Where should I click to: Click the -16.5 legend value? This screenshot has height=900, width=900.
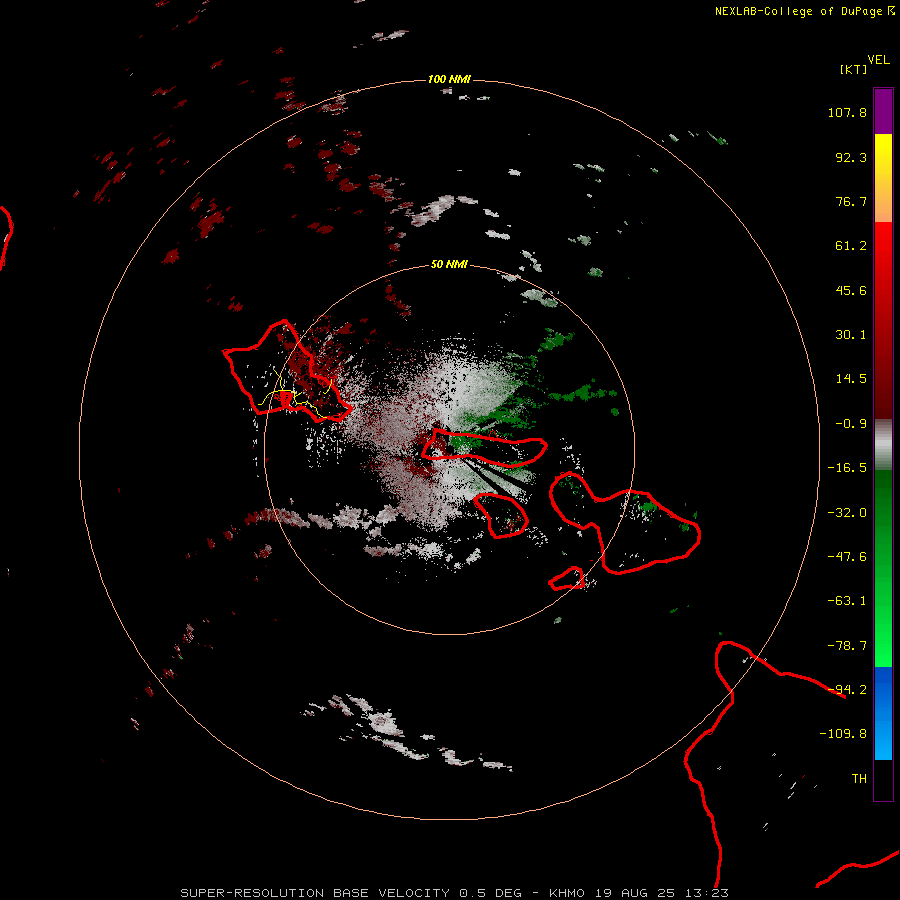[x=847, y=468]
